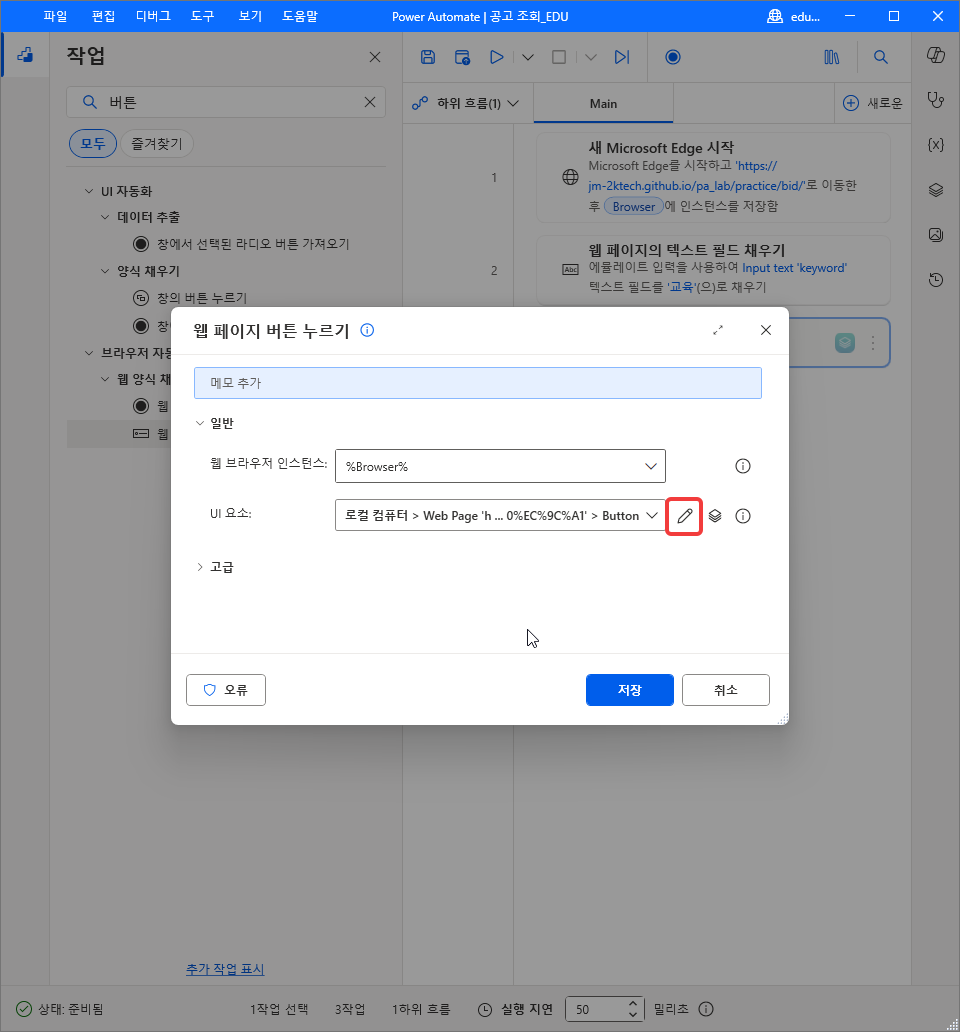The width and height of the screenshot is (960, 1032).
Task: Open flow search with the magnifier icon
Action: click(x=881, y=57)
